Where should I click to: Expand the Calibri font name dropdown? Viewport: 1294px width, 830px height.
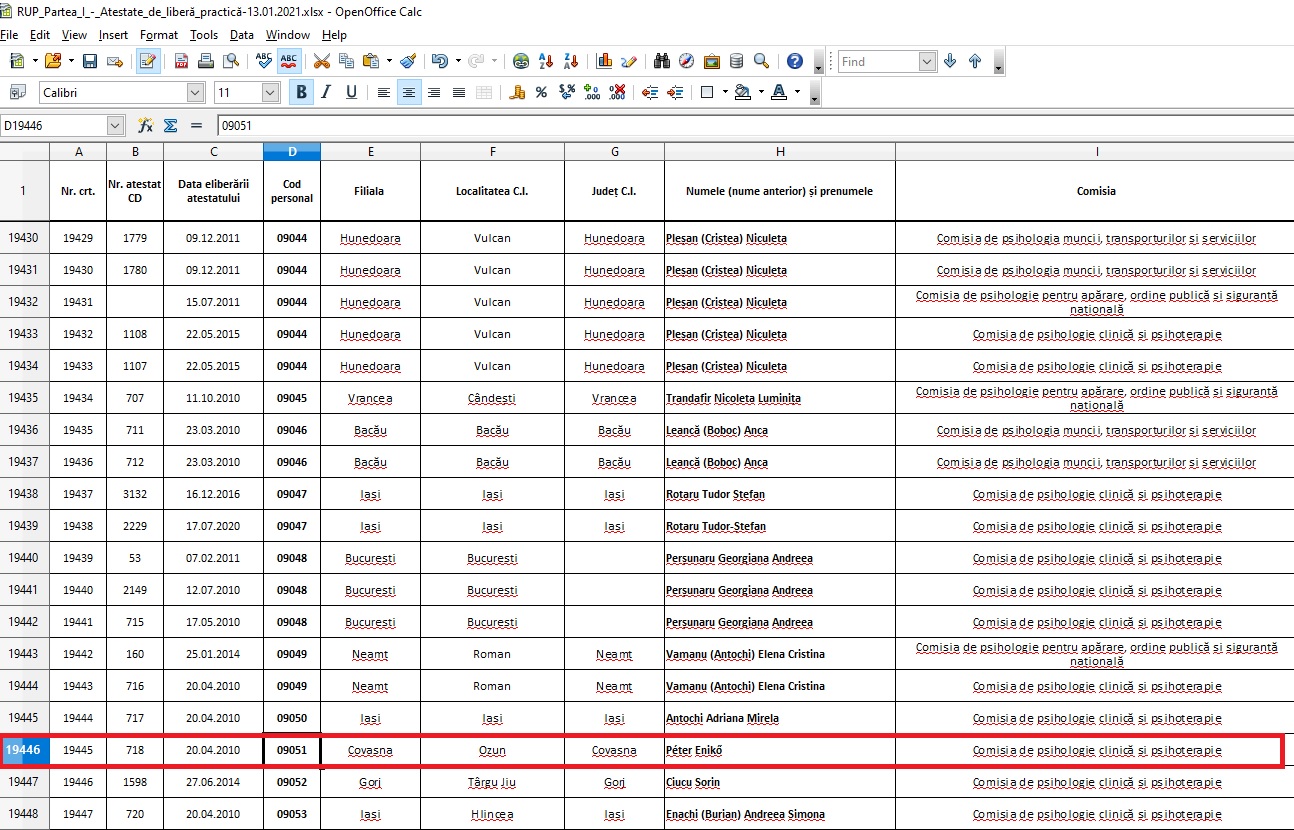[196, 92]
